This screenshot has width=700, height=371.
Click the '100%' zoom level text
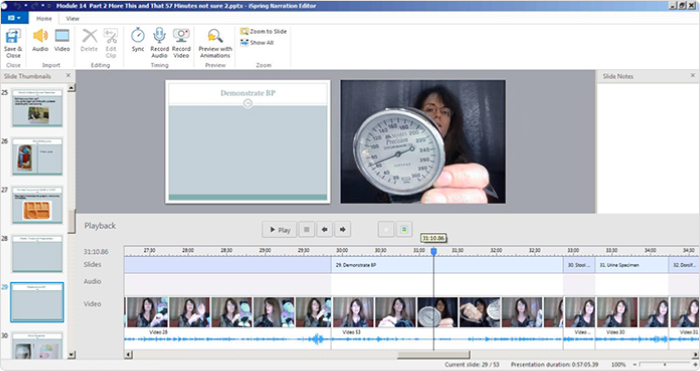pos(618,365)
